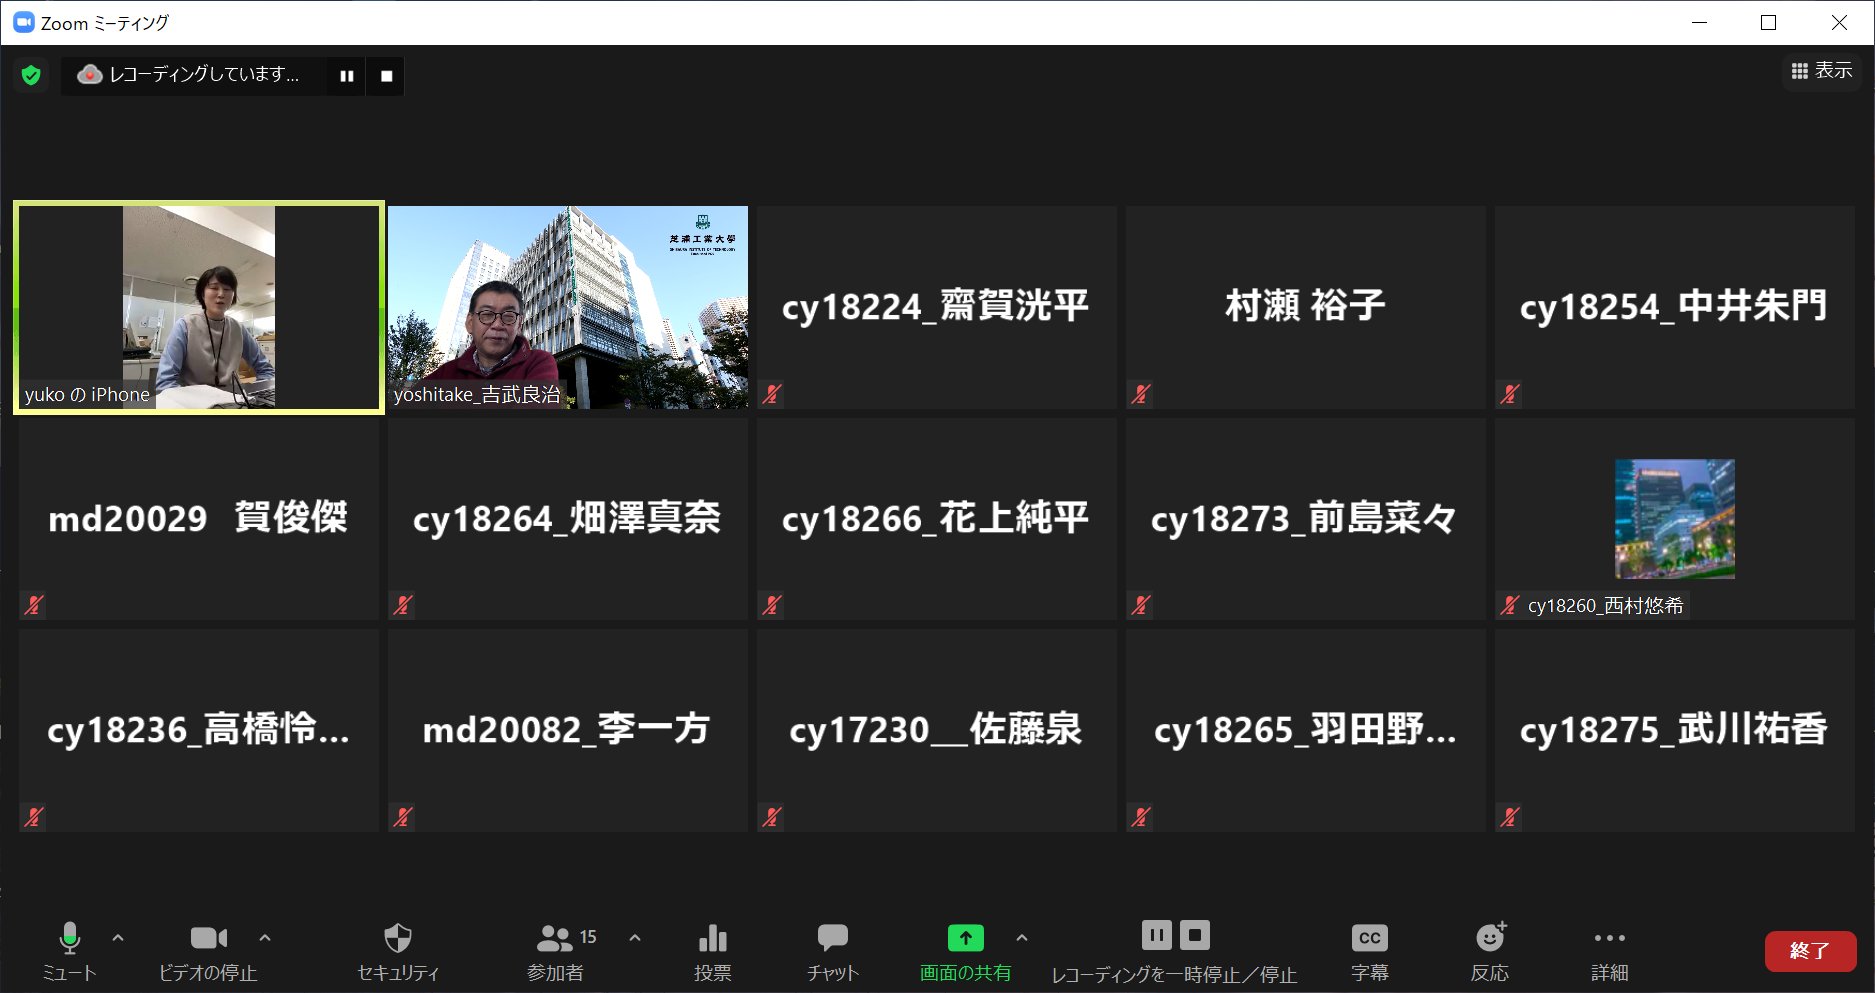This screenshot has height=993, width=1875.
Task: Pause recording in the top recording bar
Action: tap(347, 76)
